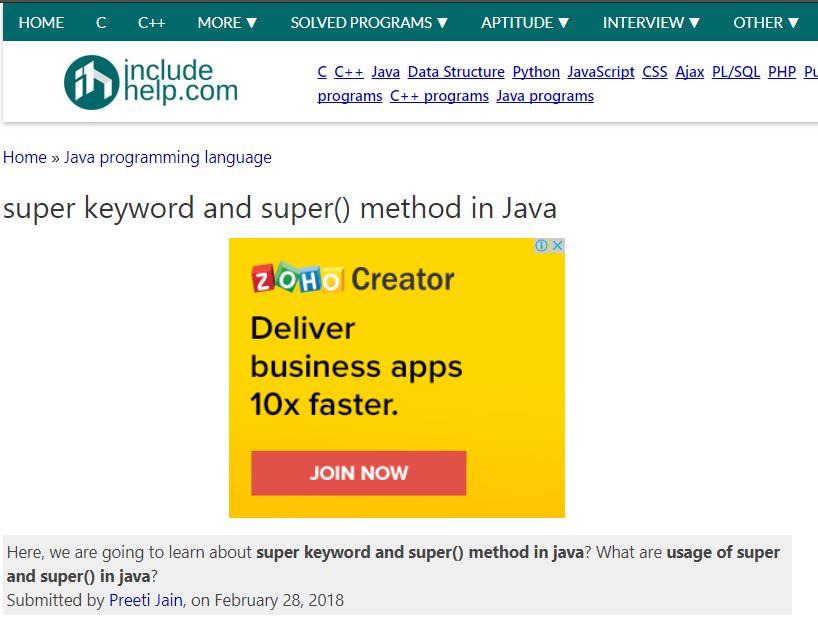The width and height of the screenshot is (818, 640).
Task: Expand the SOLVED PROGRAMS dropdown
Action: click(369, 22)
